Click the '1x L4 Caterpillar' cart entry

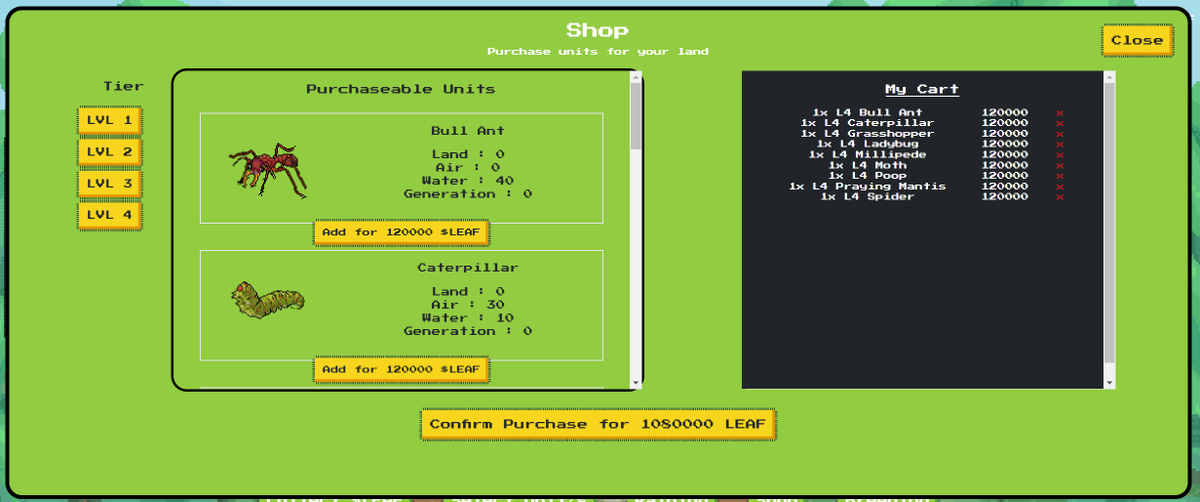pyautogui.click(x=867, y=123)
